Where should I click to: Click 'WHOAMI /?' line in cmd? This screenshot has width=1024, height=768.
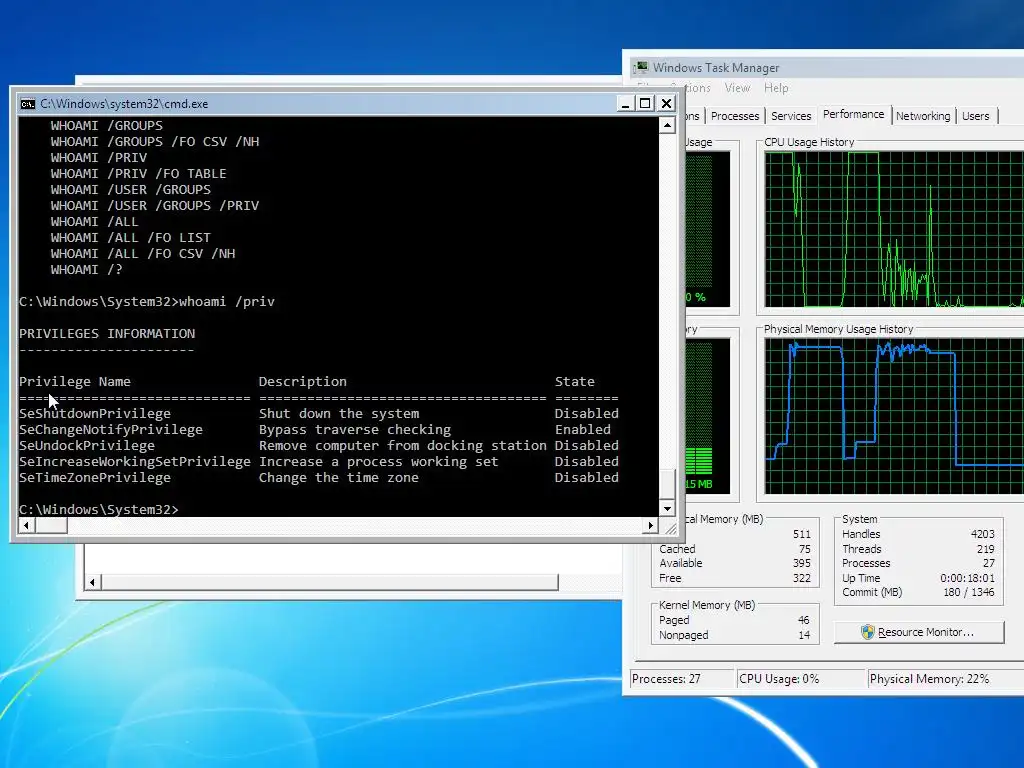pos(86,270)
